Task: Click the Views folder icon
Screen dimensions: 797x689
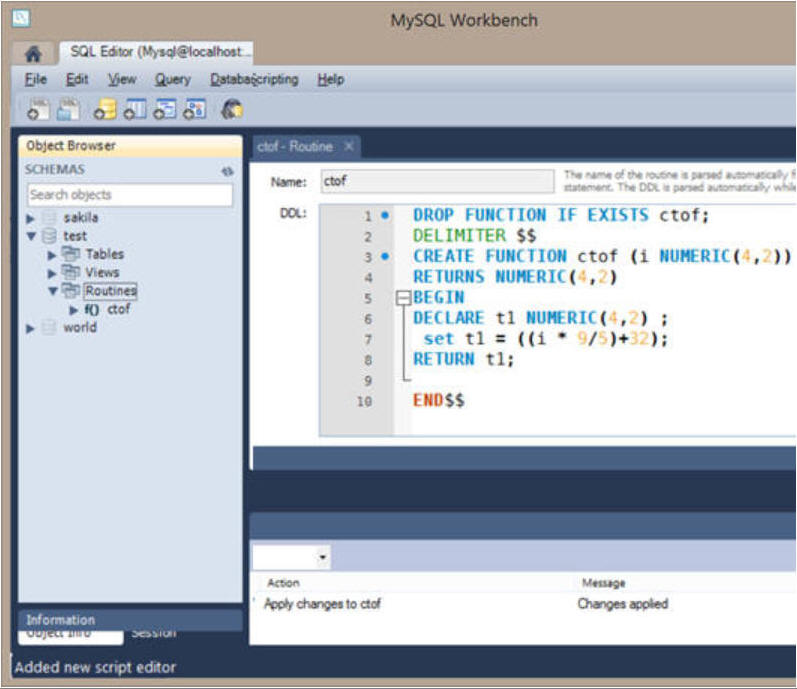Action: (71, 272)
